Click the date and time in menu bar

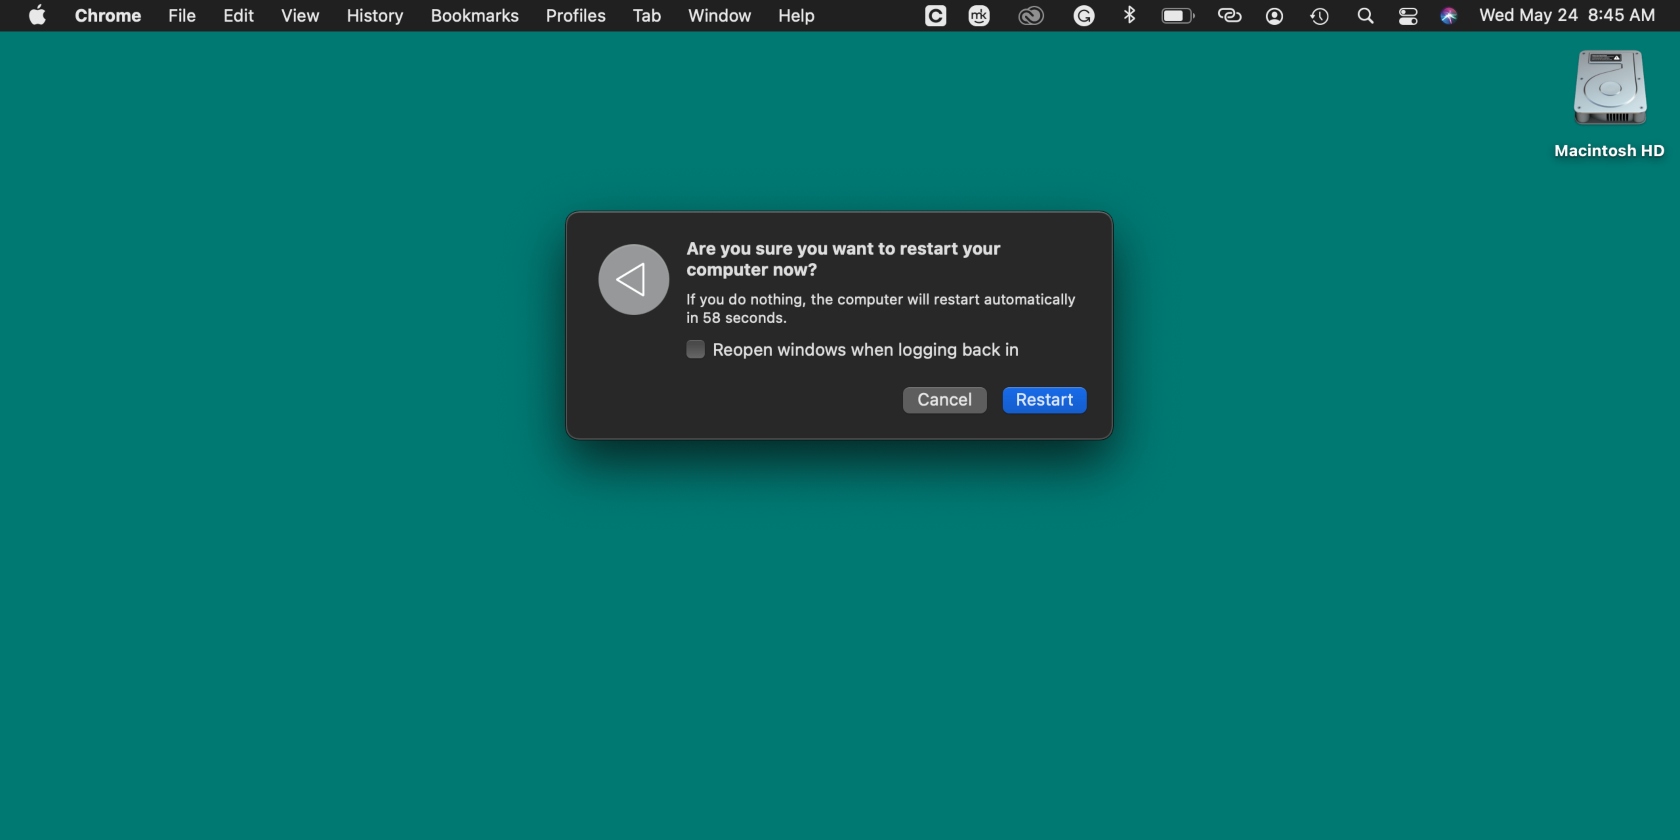coord(1567,15)
